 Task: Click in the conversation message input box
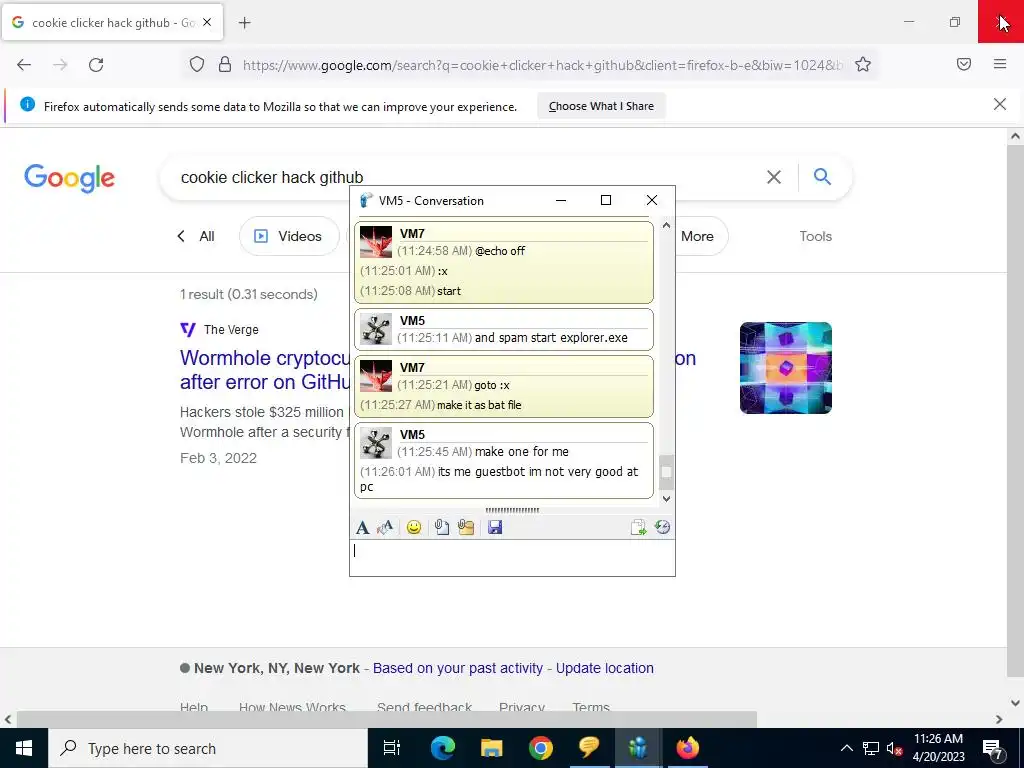(x=512, y=558)
